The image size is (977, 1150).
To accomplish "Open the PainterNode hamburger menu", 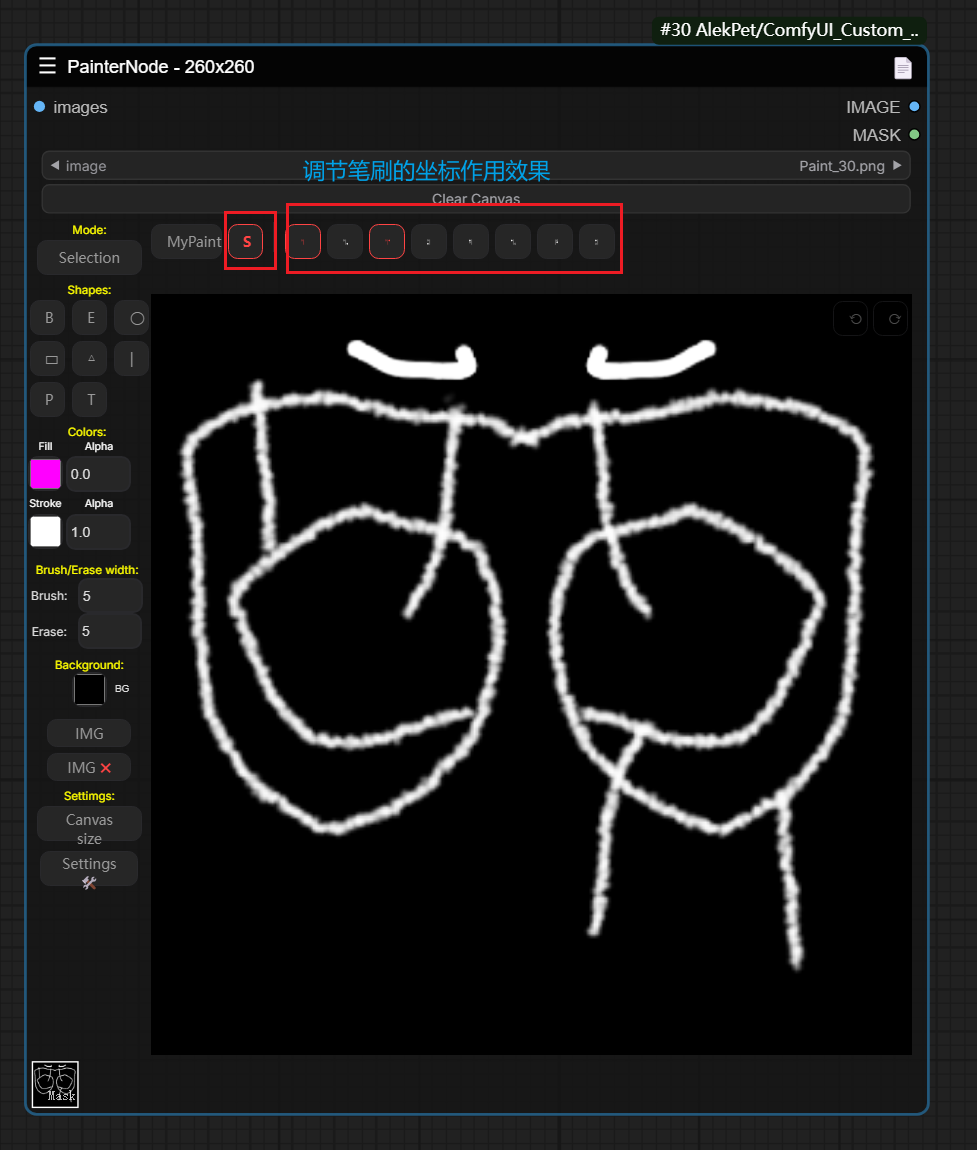I will click(x=47, y=67).
